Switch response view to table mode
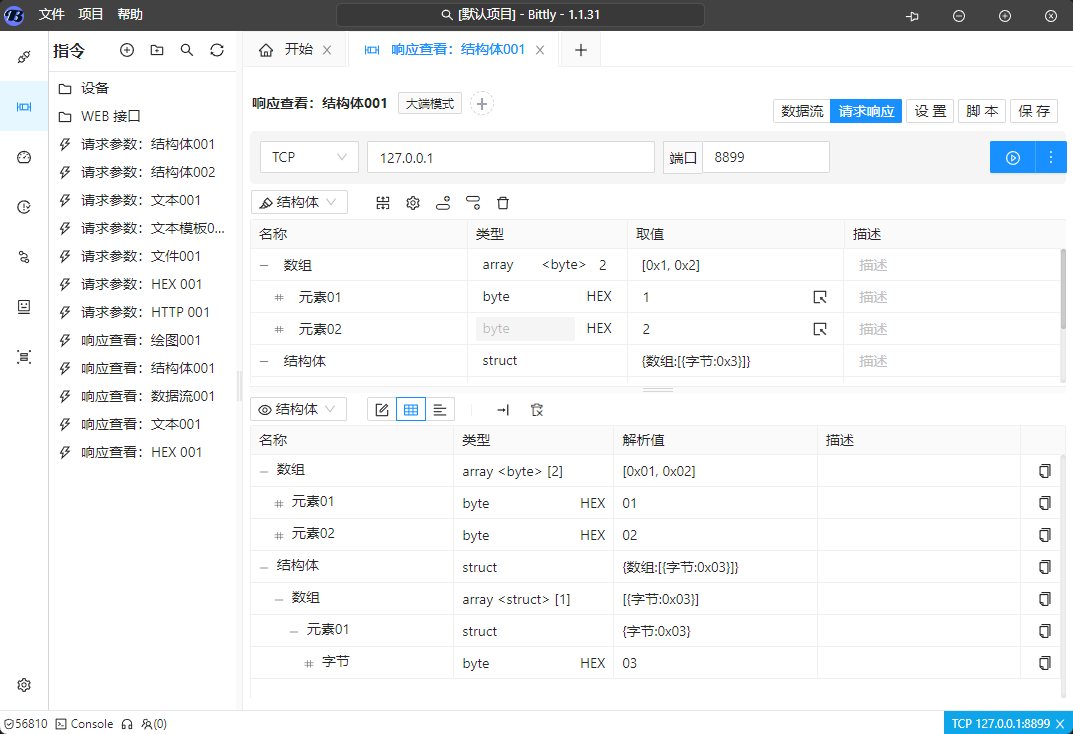Screen dimensions: 1073x734 [x=410, y=409]
